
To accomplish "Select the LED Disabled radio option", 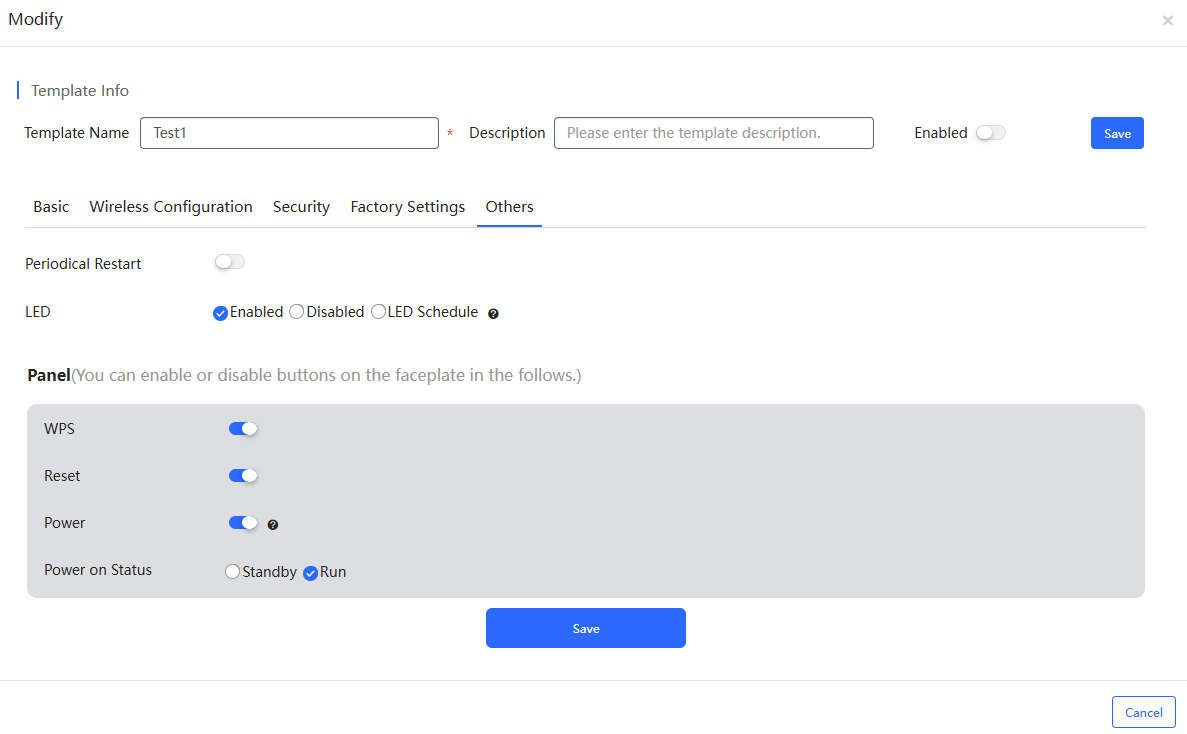I will pos(297,312).
